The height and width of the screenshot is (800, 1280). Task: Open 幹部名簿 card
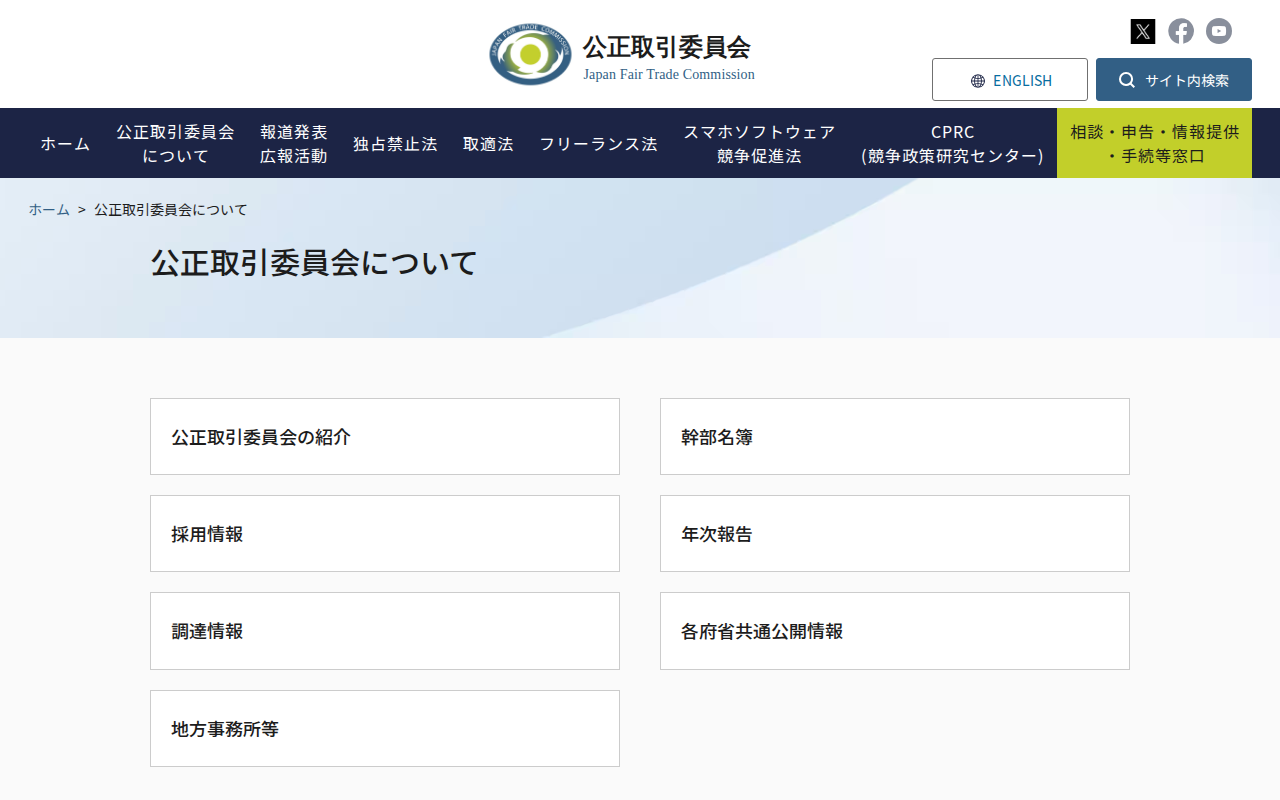tap(895, 437)
